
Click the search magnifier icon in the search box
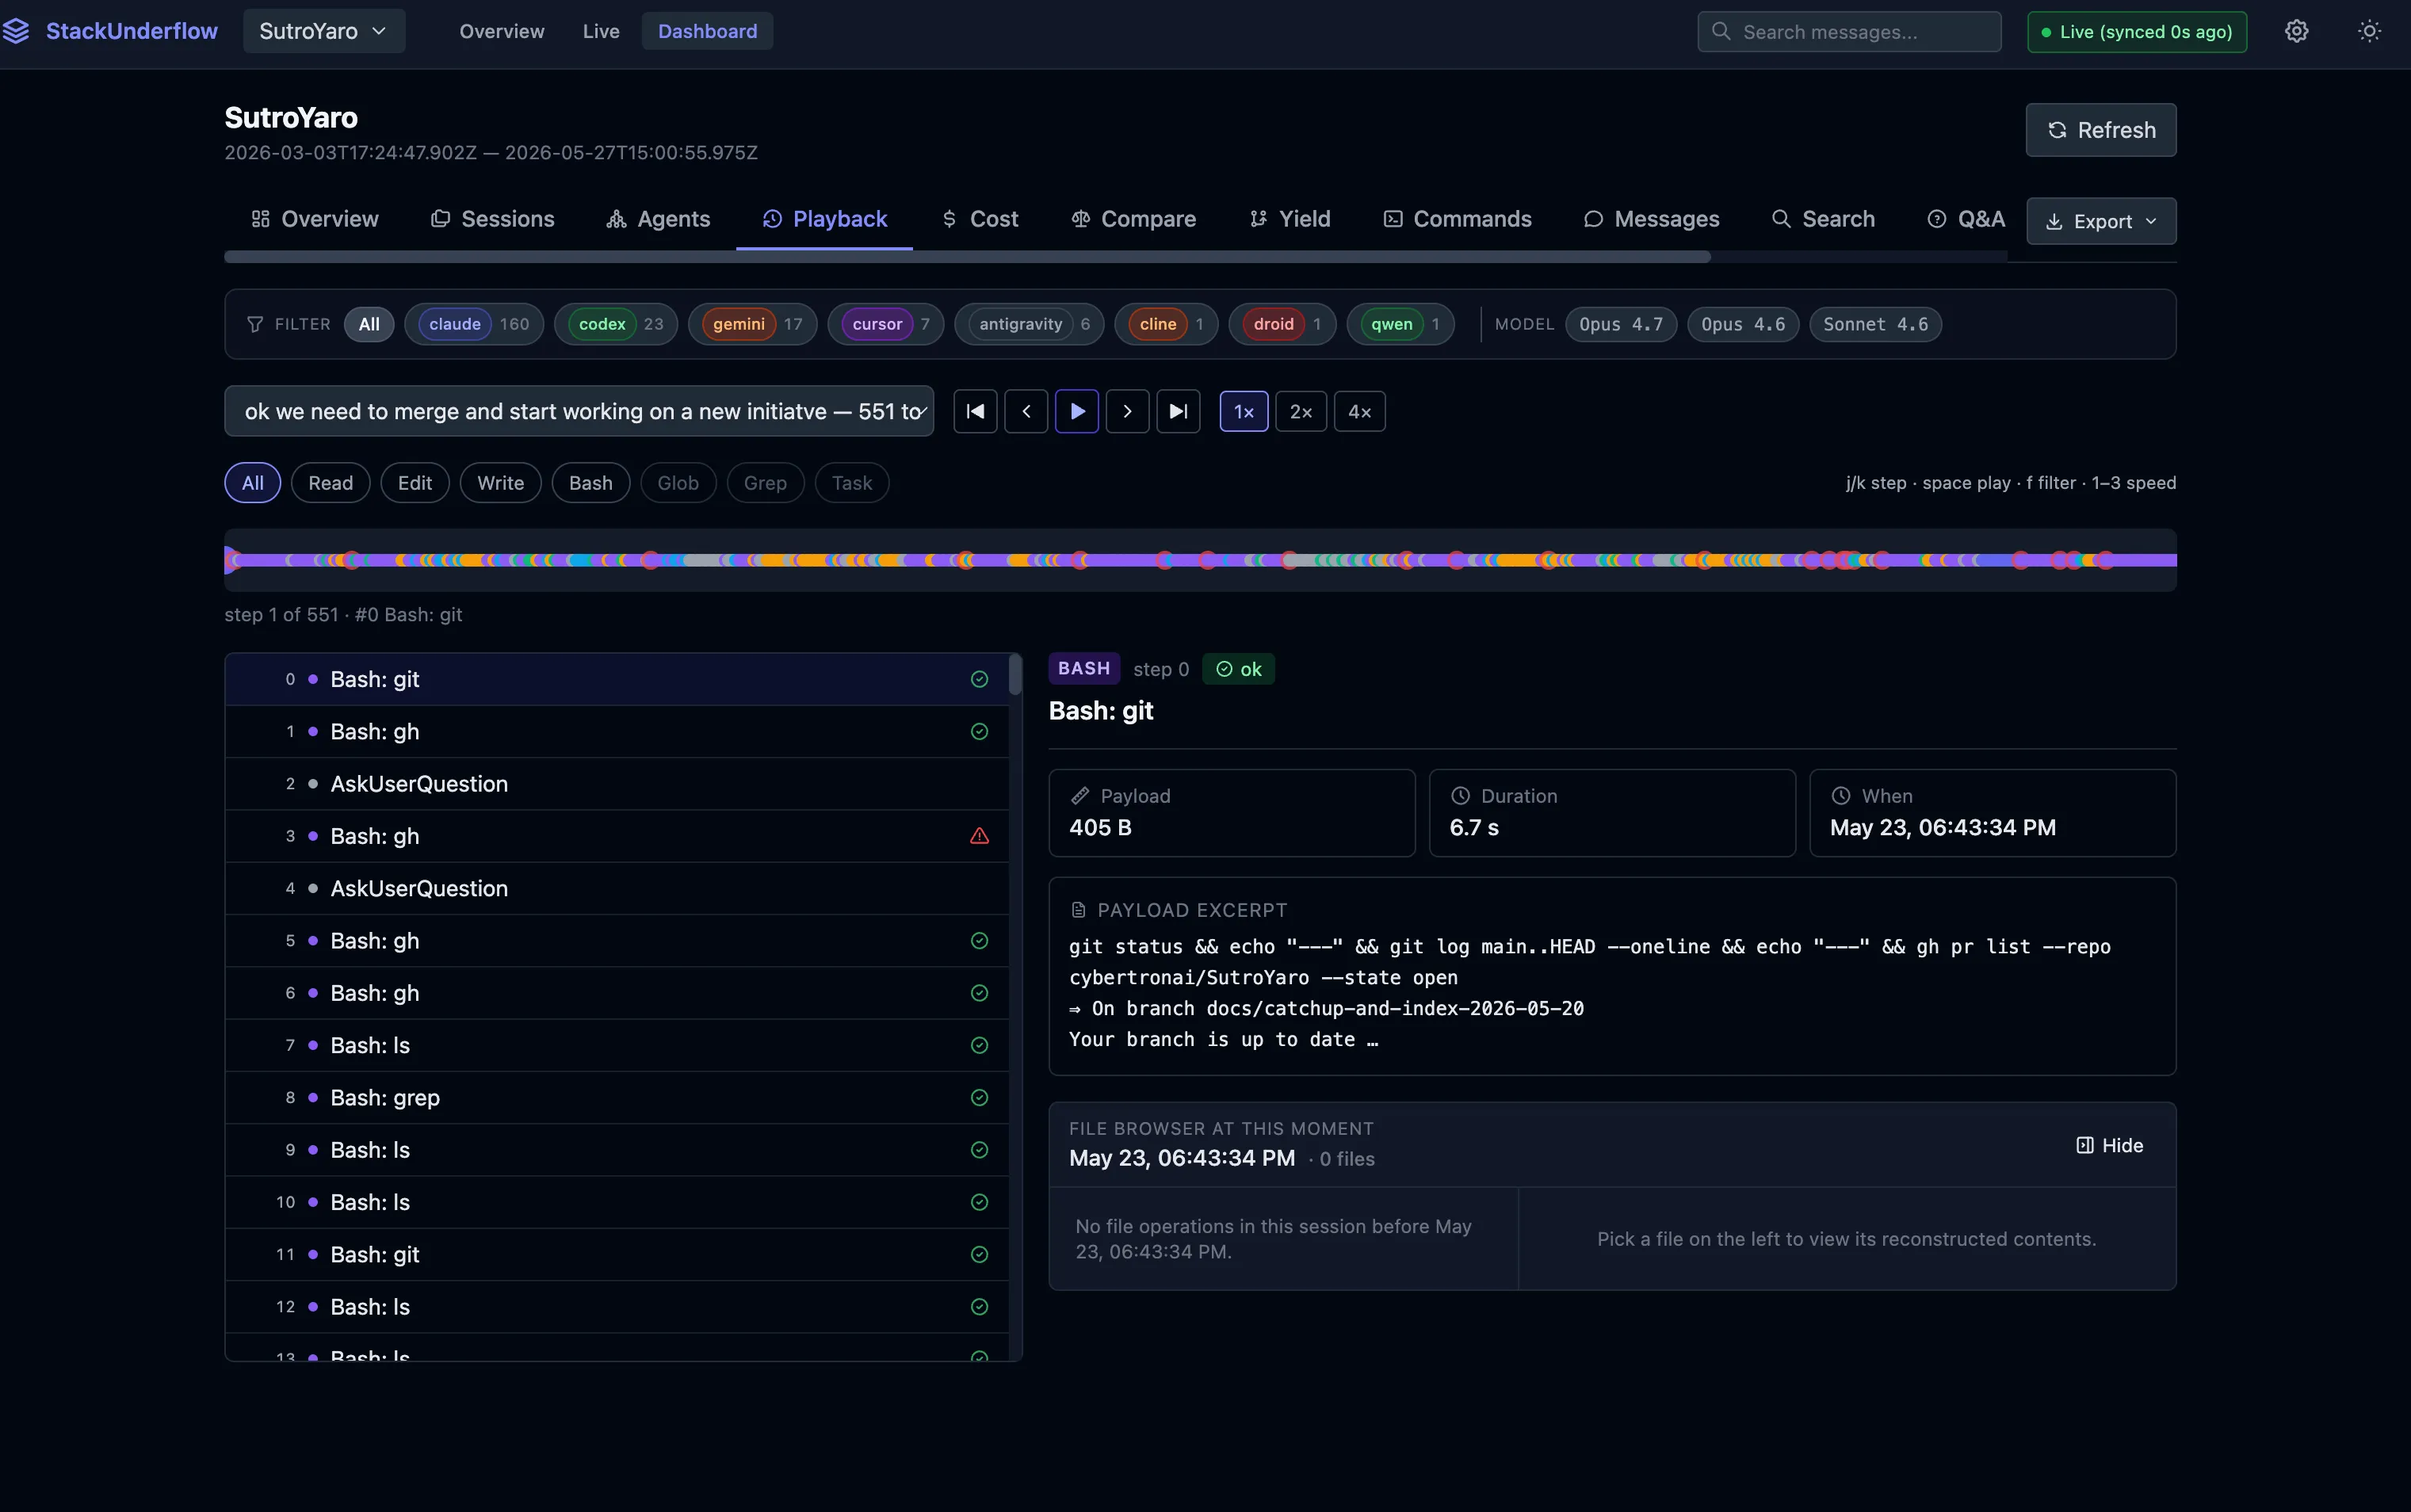point(1720,31)
